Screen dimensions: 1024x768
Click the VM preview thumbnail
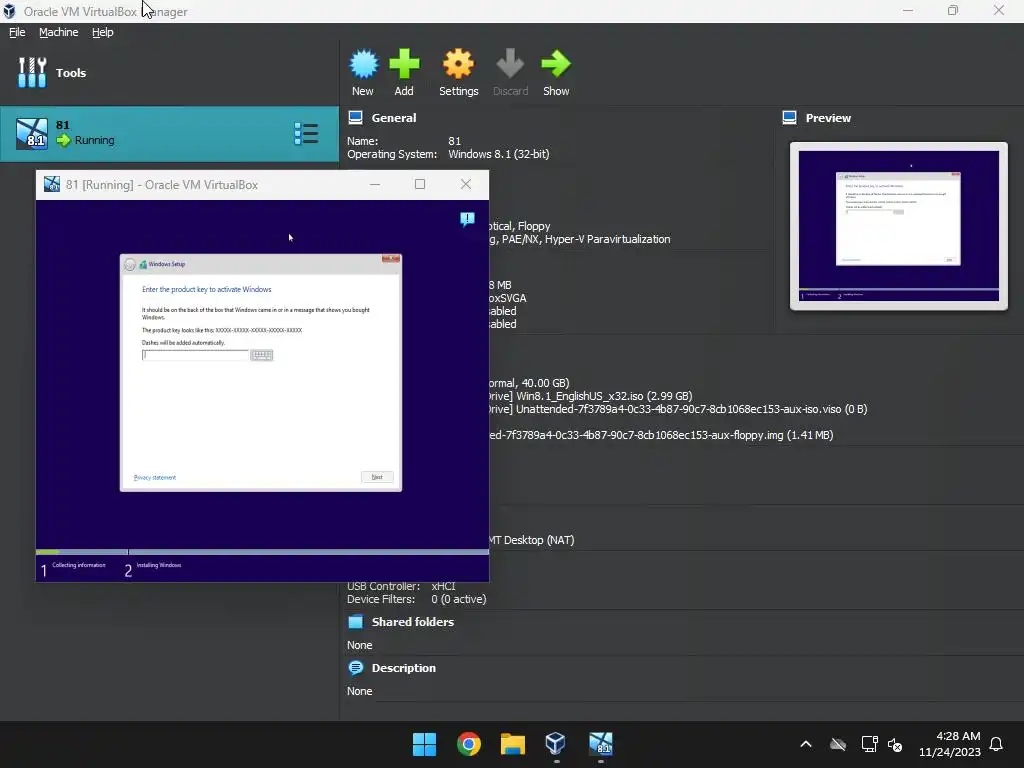point(898,226)
